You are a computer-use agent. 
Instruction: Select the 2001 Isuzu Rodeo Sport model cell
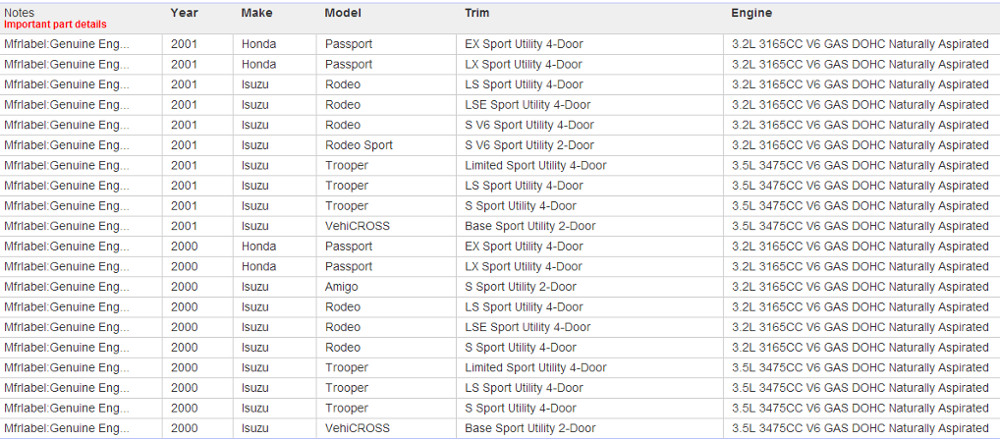pos(386,145)
